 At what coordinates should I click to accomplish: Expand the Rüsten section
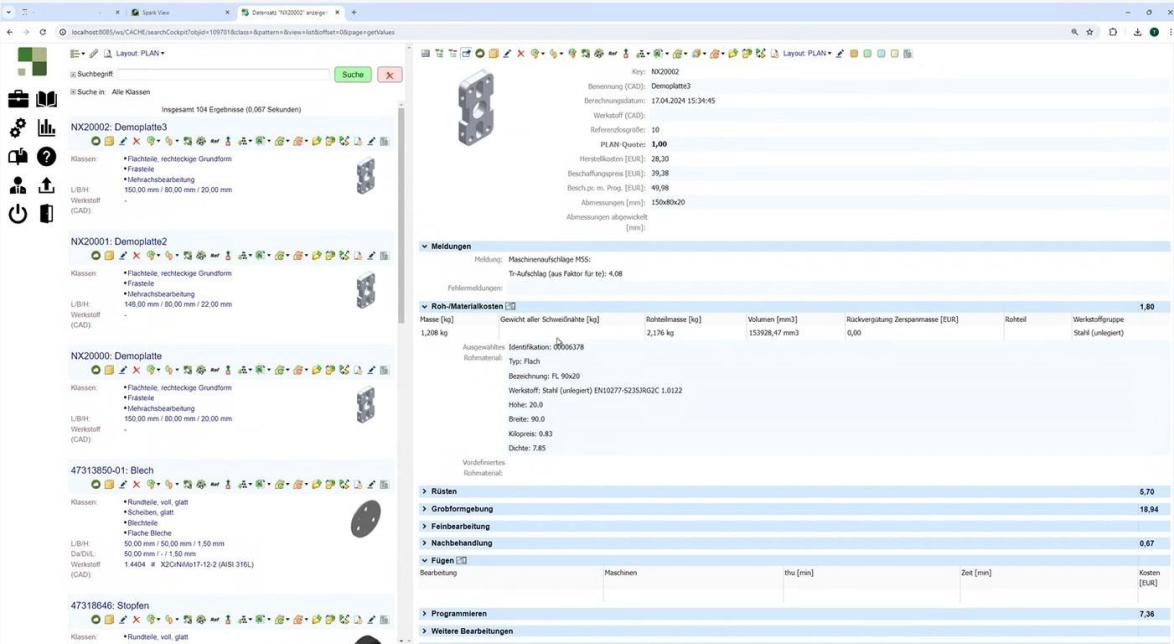click(425, 491)
